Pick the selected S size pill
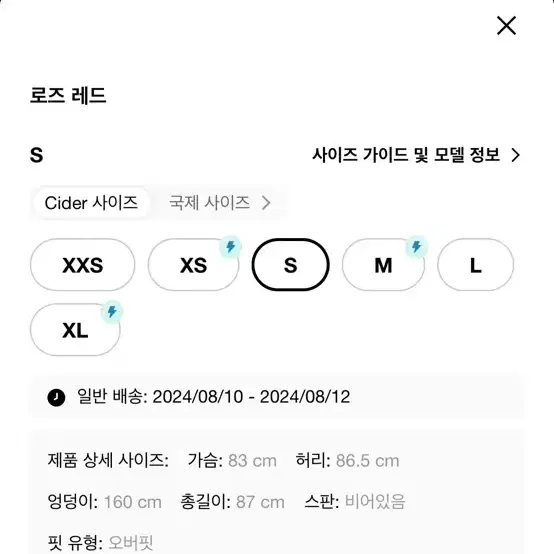Image resolution: width=554 pixels, height=554 pixels. click(x=290, y=265)
